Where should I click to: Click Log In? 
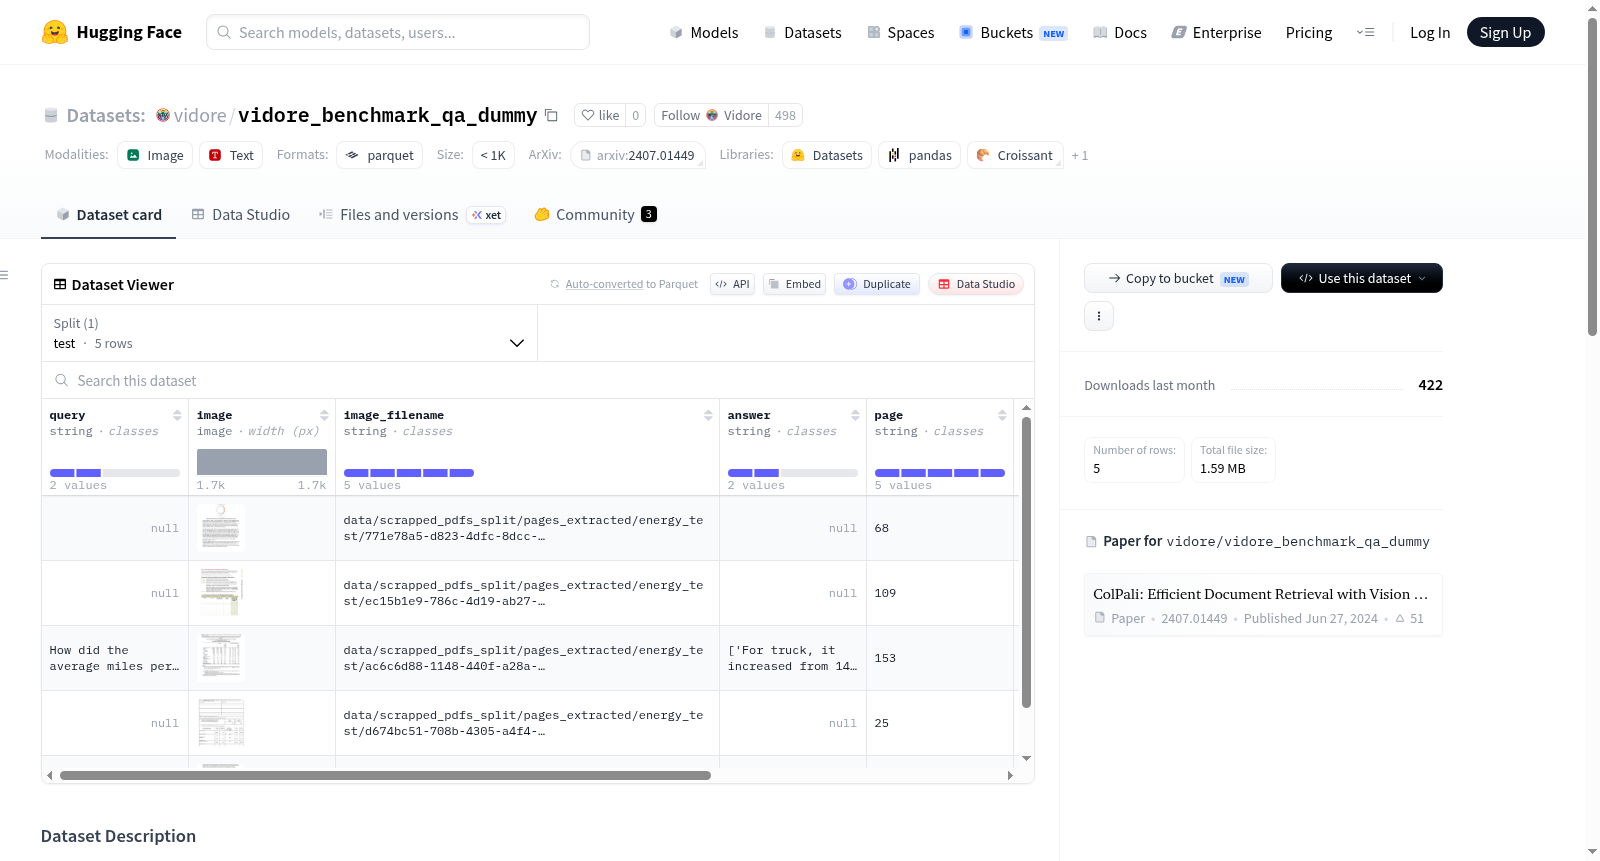pos(1430,32)
